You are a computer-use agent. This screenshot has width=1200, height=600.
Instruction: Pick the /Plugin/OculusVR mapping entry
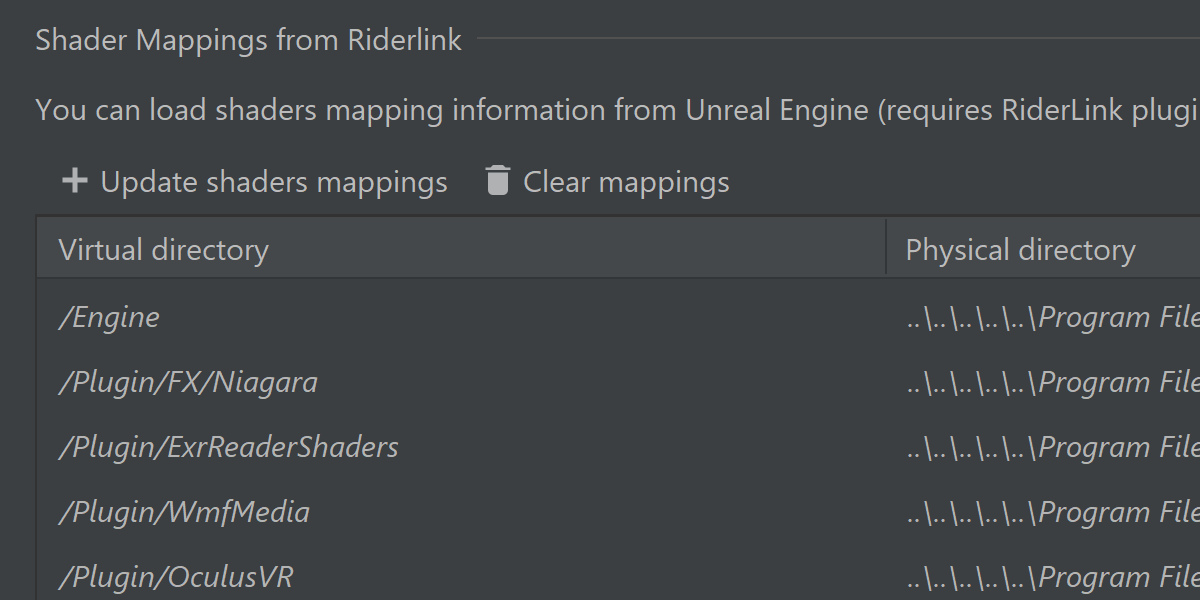click(x=176, y=577)
